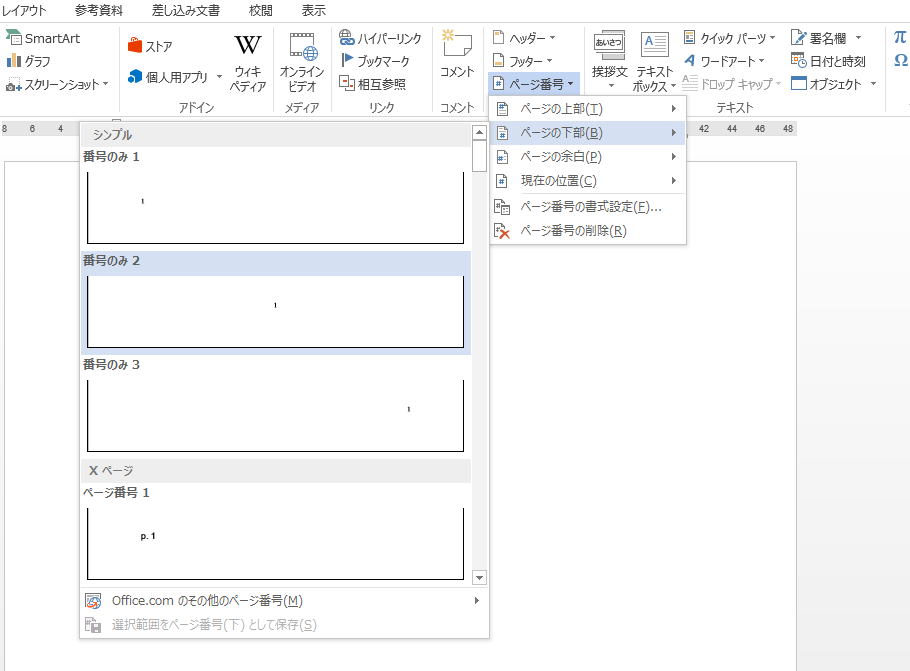The width and height of the screenshot is (910, 671).
Task: Click the gallery scroll down arrow
Action: click(x=479, y=578)
